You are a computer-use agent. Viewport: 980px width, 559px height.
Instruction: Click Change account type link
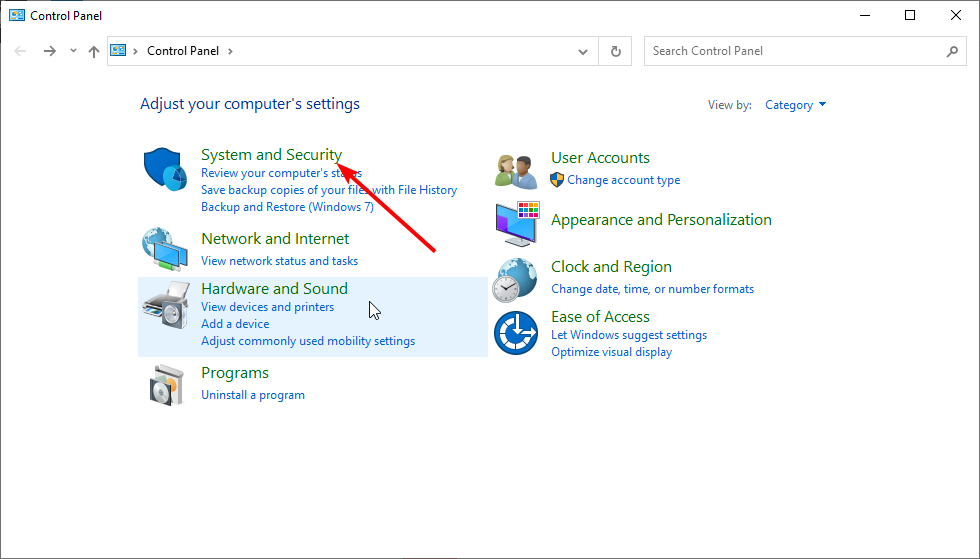coord(624,180)
